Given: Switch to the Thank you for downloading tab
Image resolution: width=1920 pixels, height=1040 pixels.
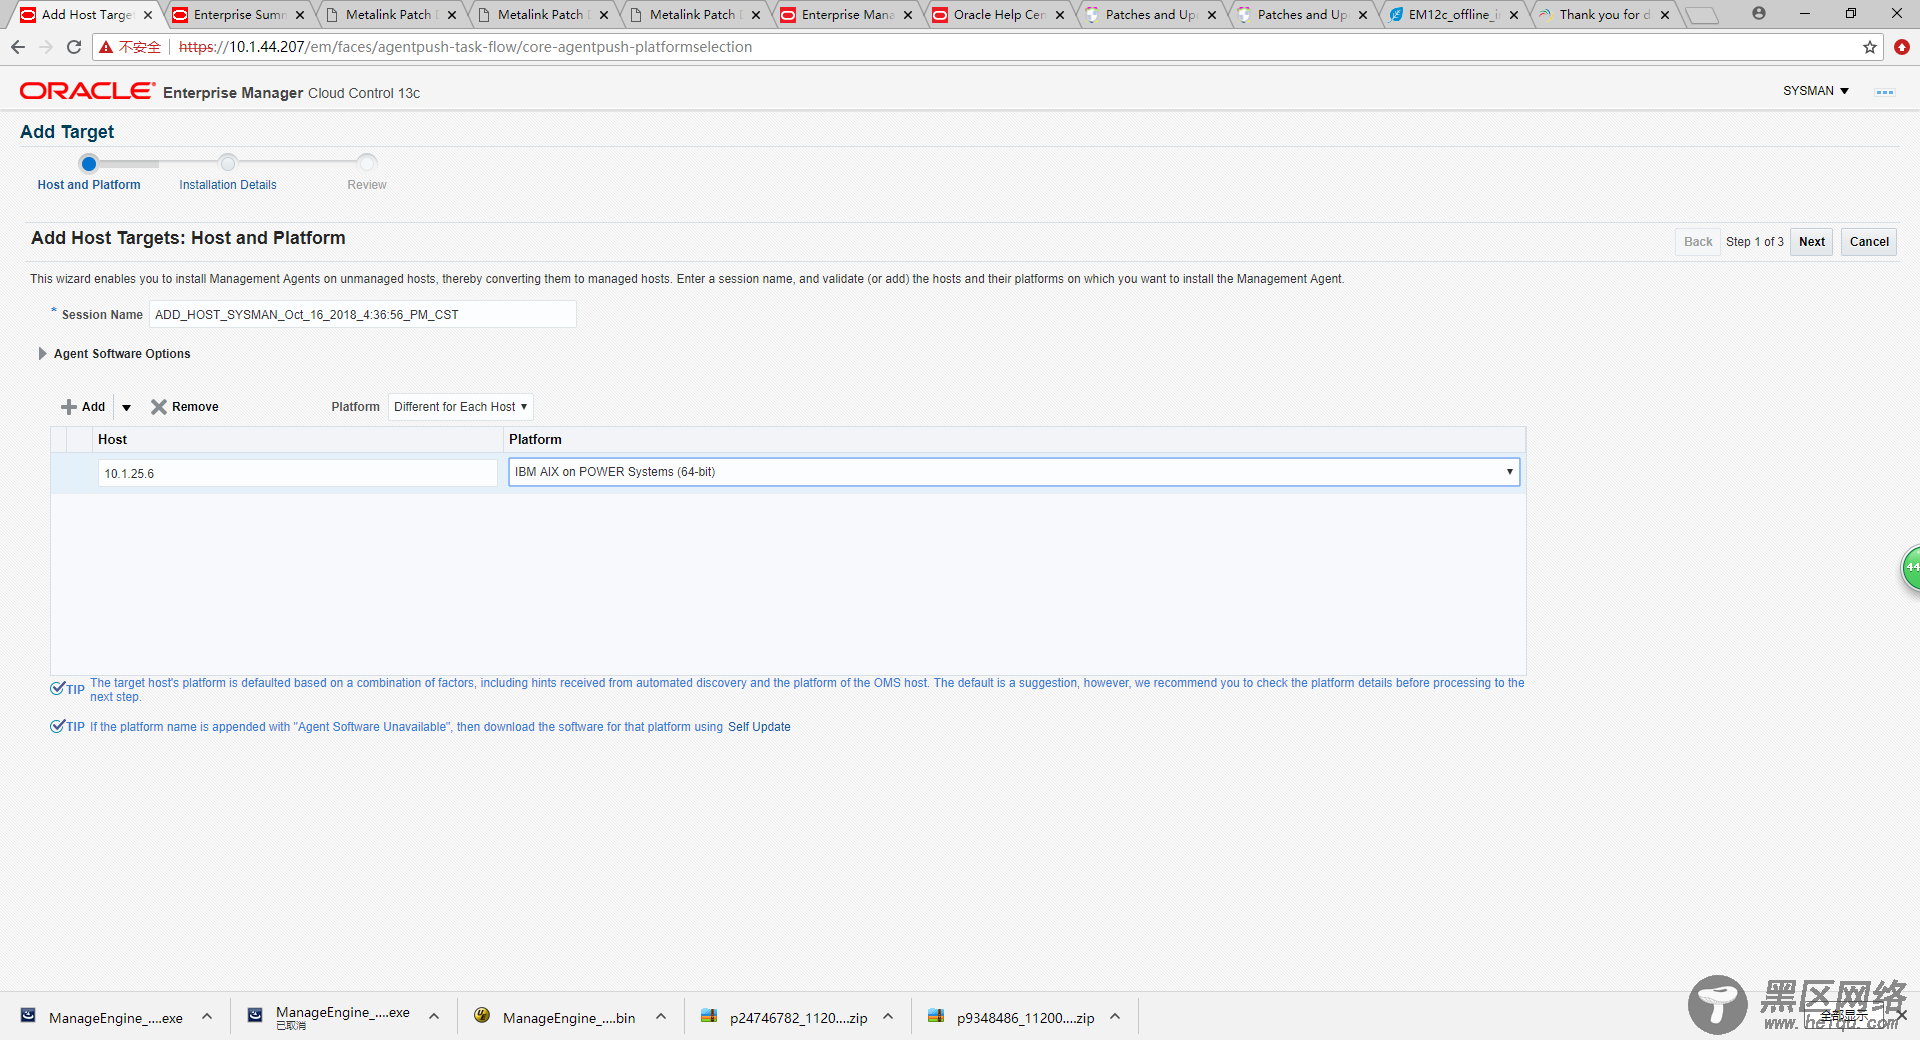Looking at the screenshot, I should pyautogui.click(x=1604, y=15).
